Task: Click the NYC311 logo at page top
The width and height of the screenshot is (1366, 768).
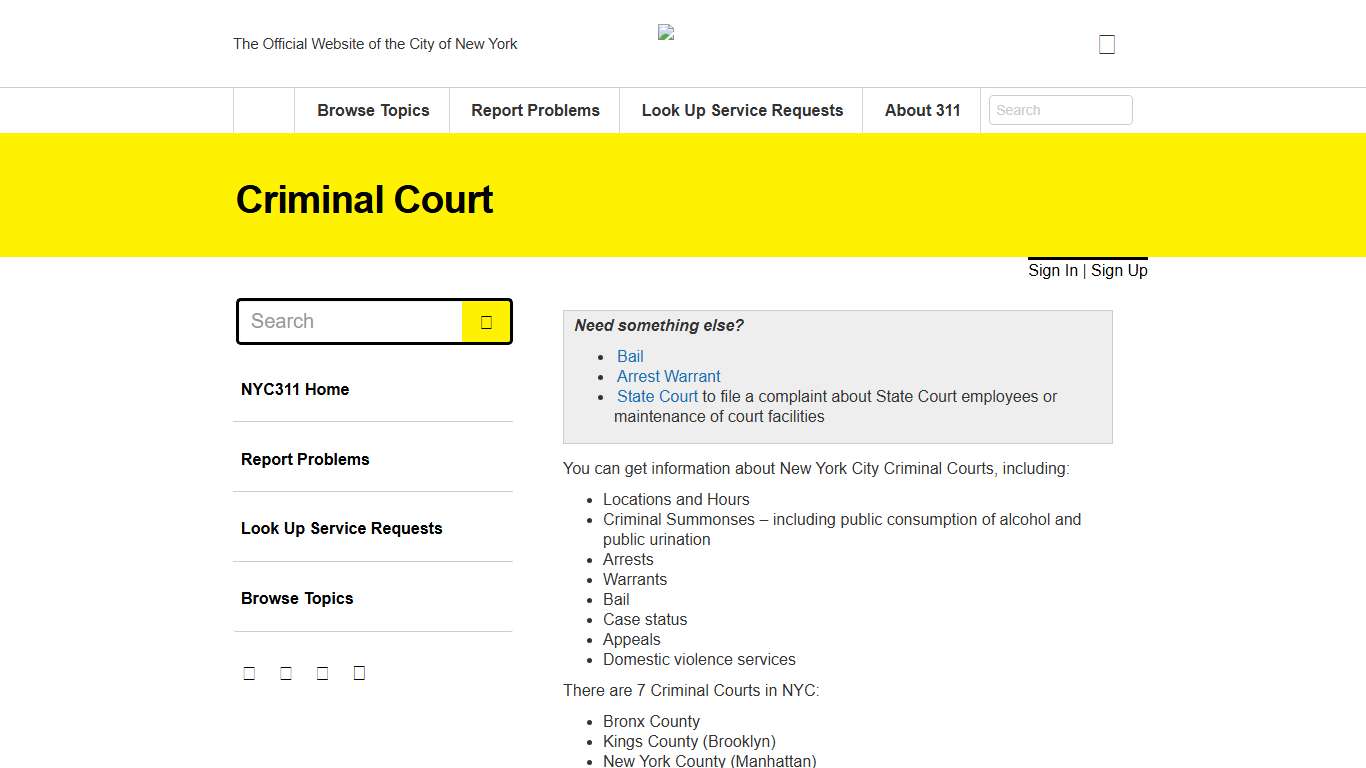Action: [666, 31]
